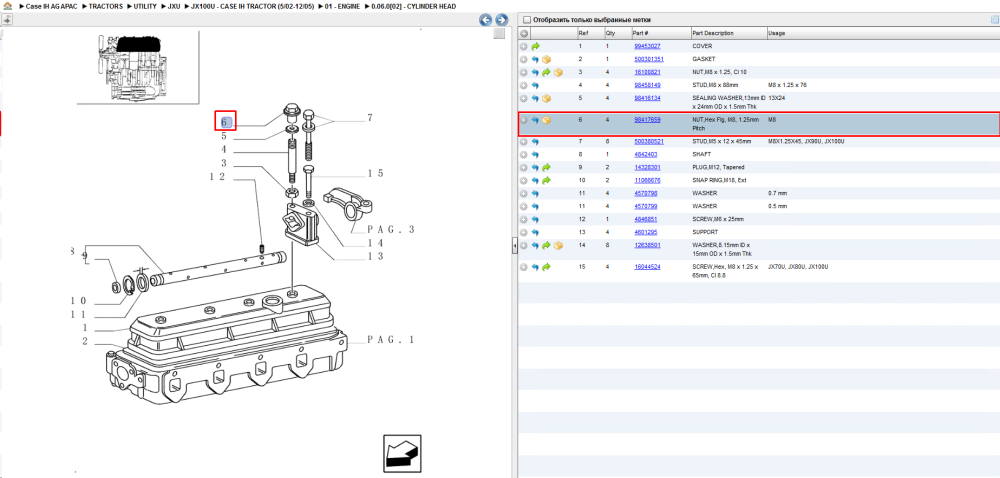The width and height of the screenshot is (1000, 478).
Task: Click the blue arrow on the SHAFT row
Action: 536,155
